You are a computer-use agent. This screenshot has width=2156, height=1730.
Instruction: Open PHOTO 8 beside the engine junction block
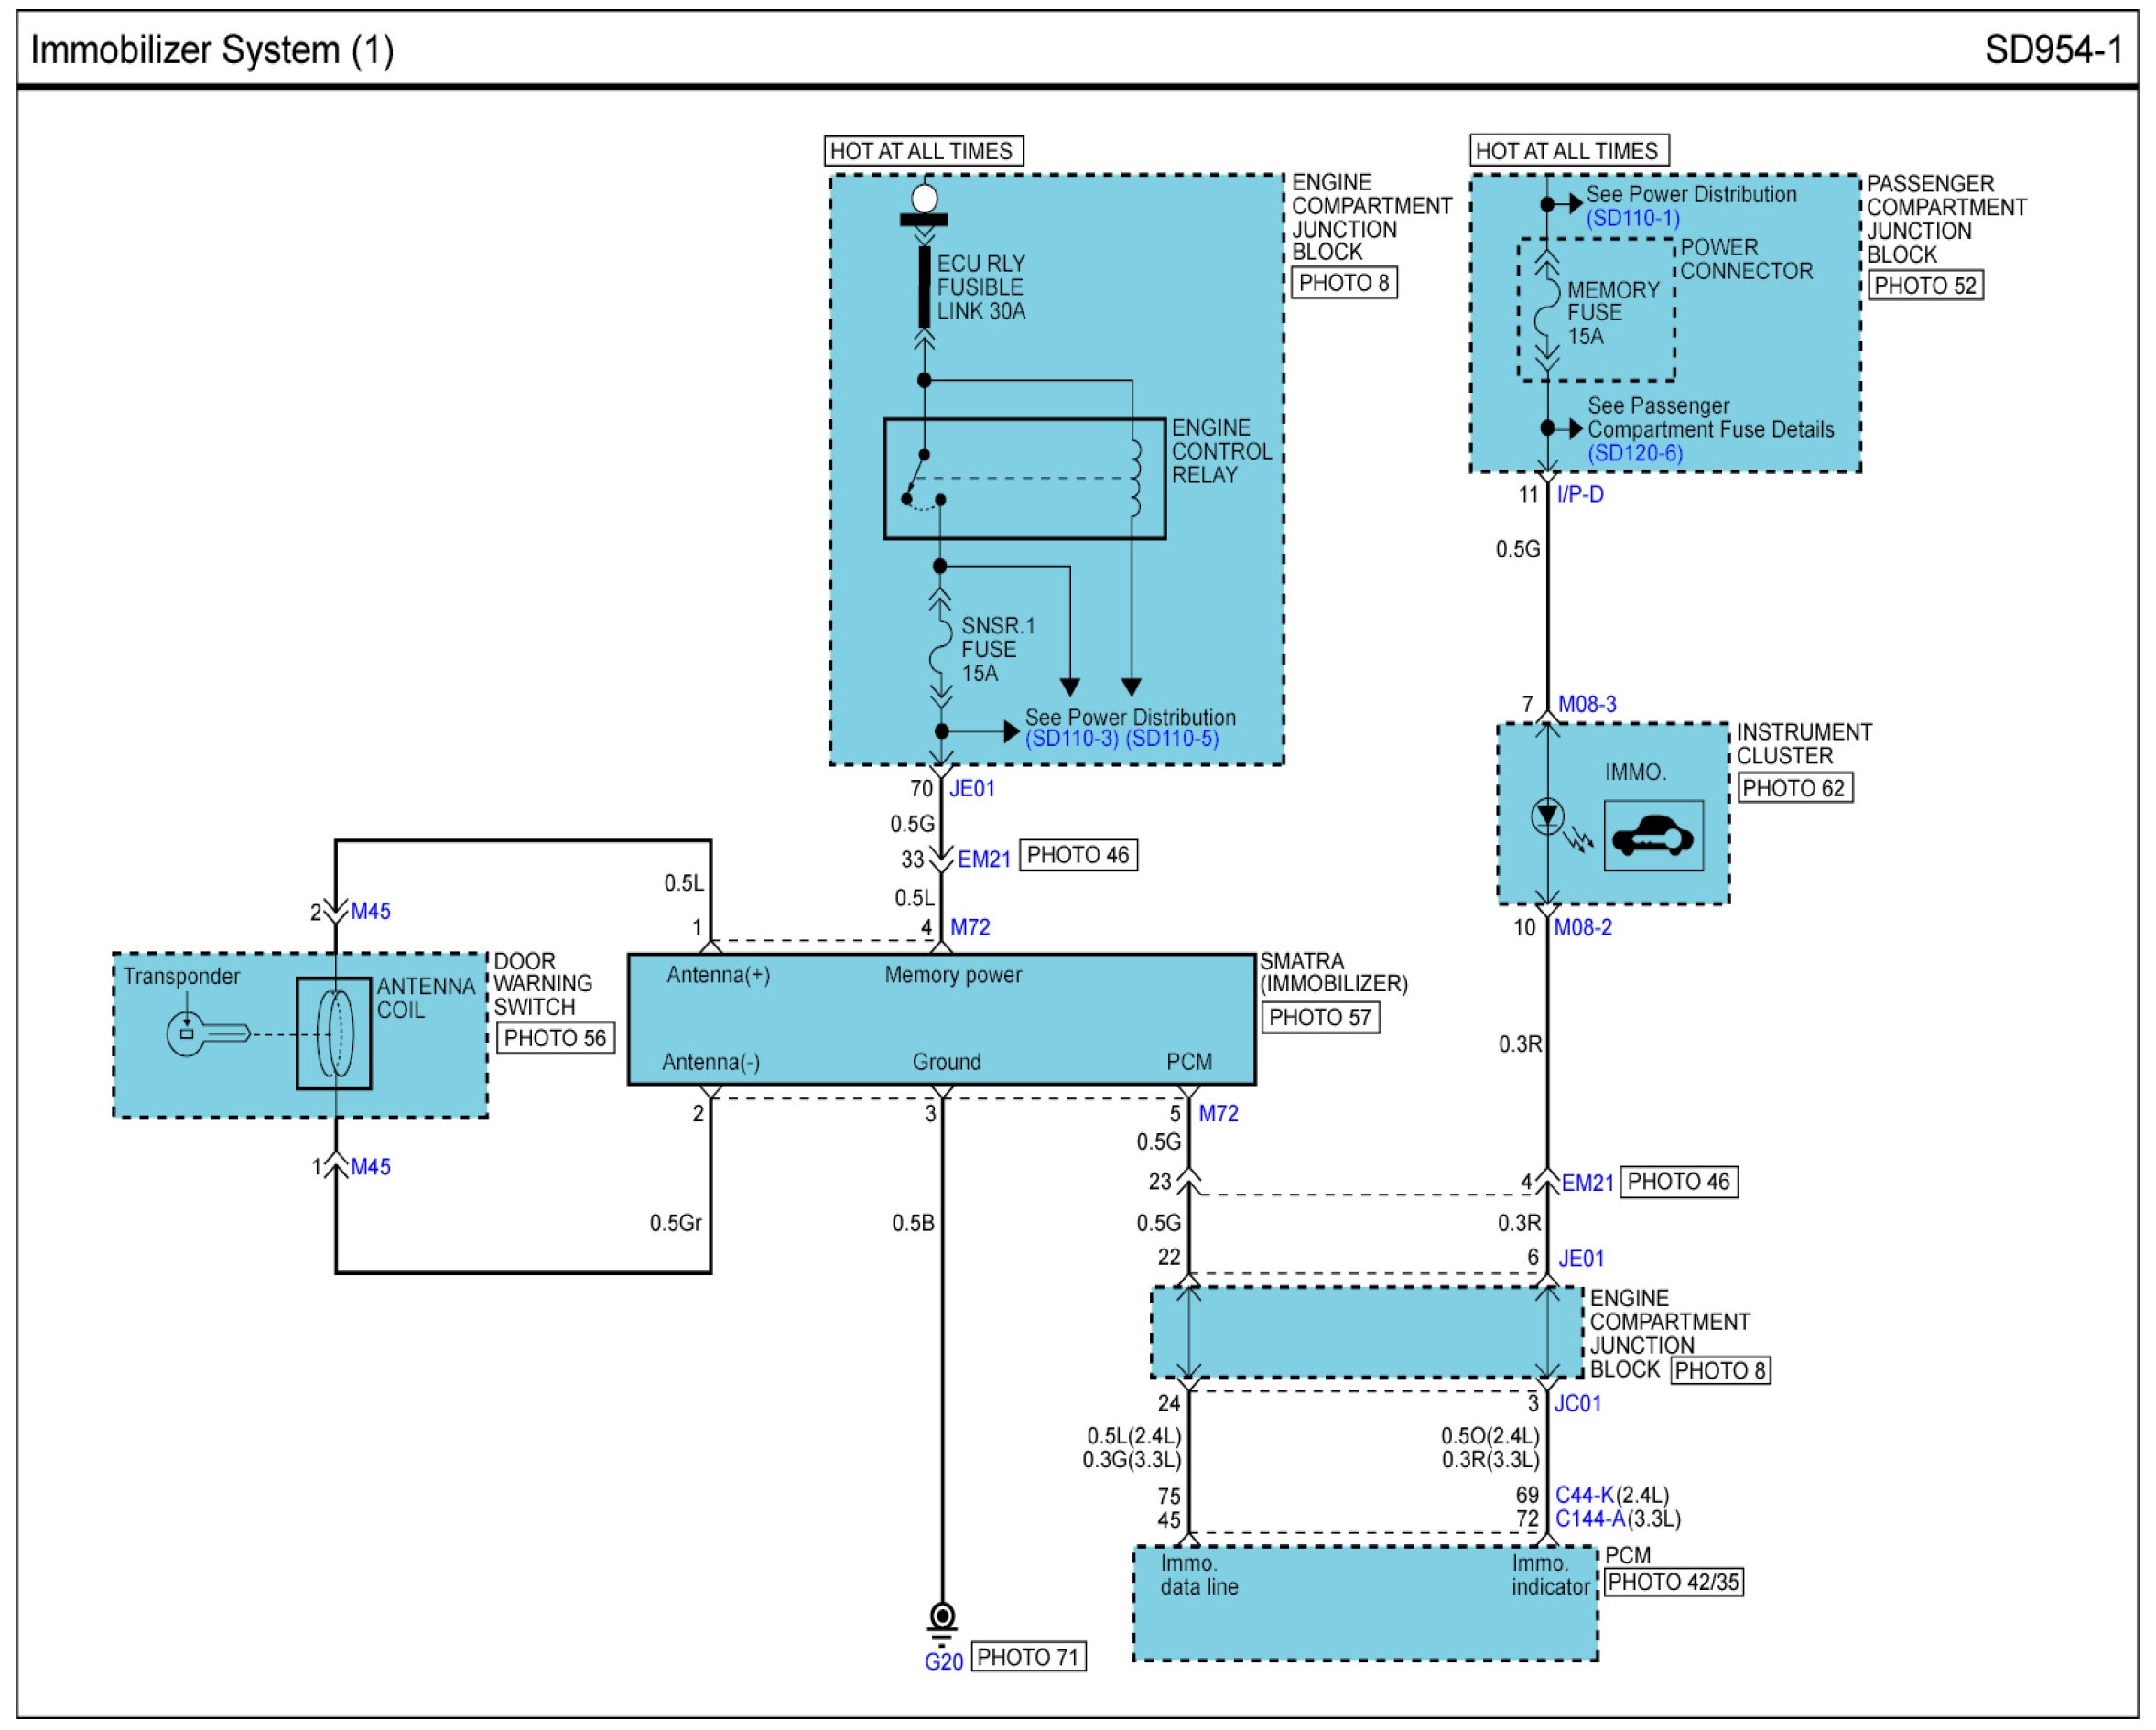pos(1343,283)
